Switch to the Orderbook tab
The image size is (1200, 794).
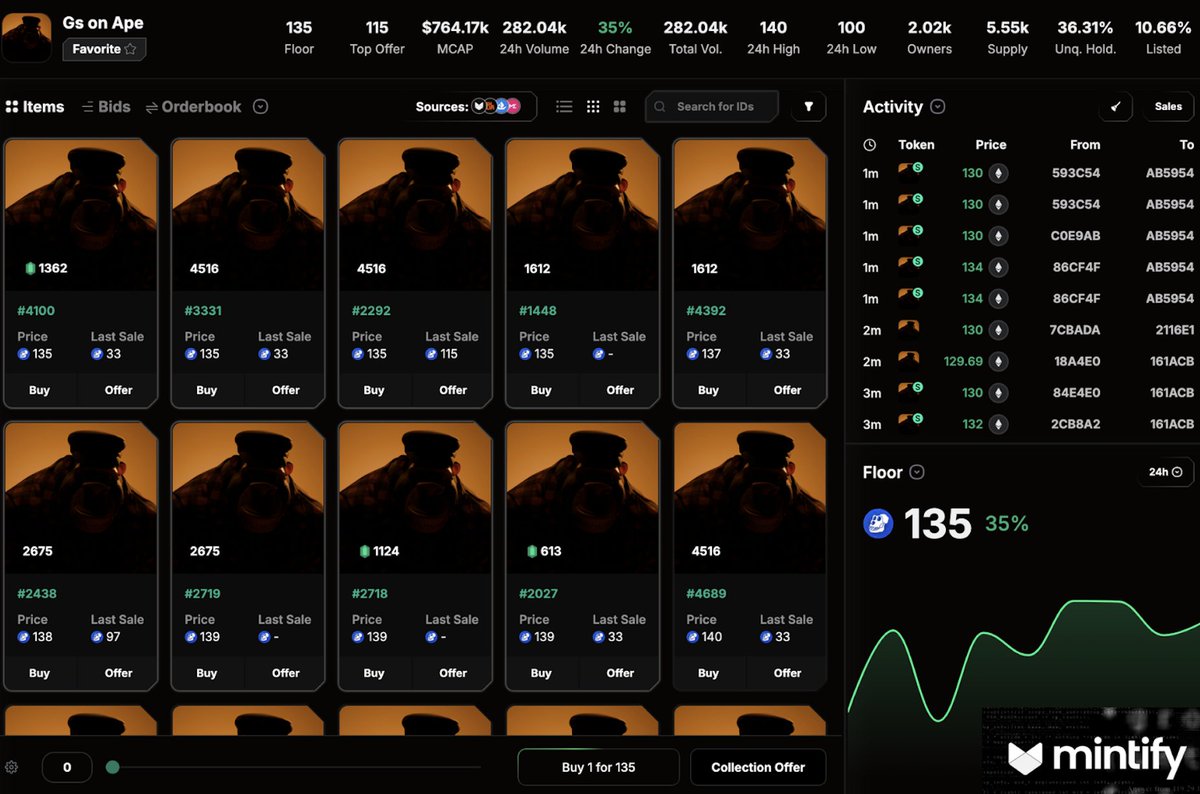coord(194,107)
